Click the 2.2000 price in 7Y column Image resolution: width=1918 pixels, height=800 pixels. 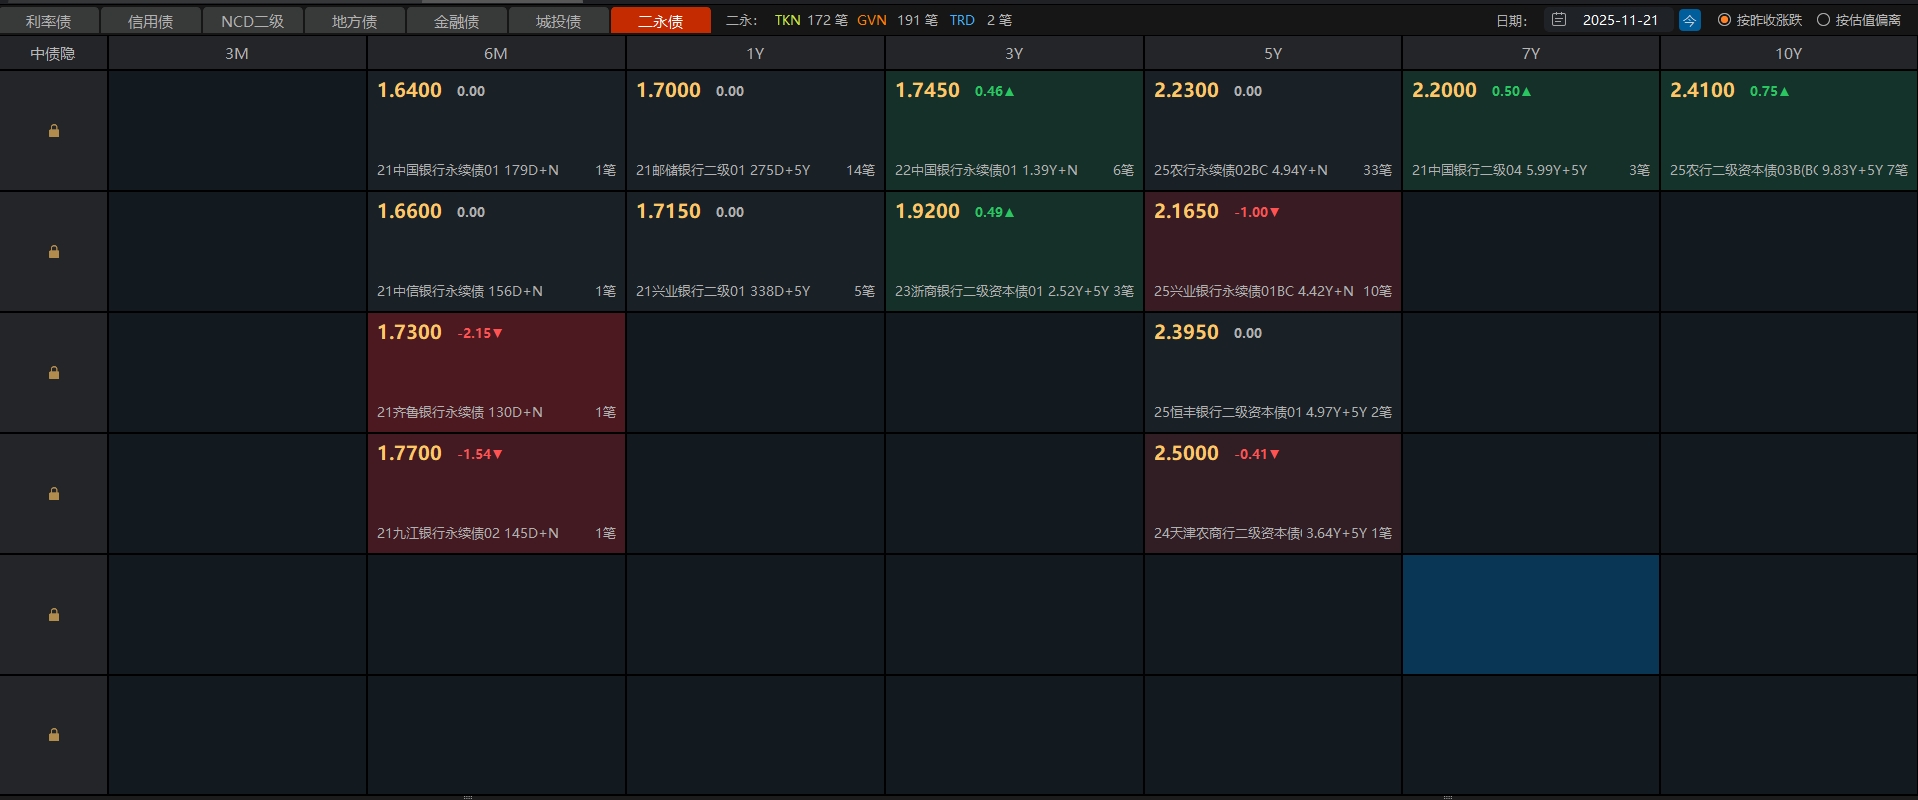coord(1444,90)
